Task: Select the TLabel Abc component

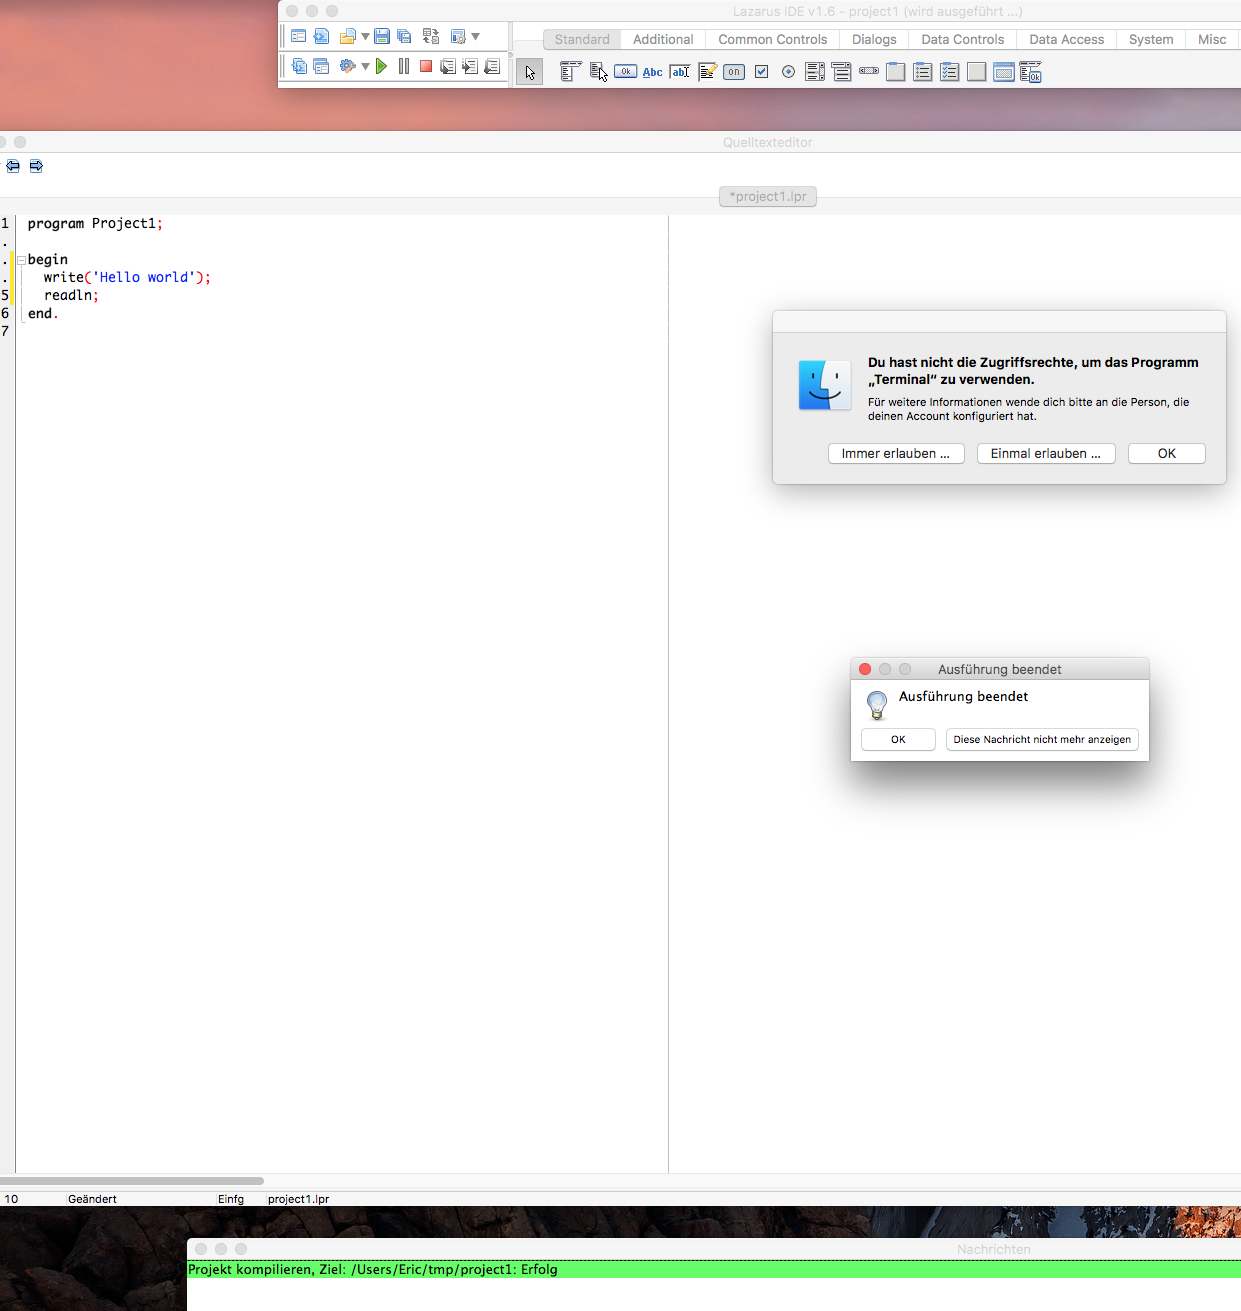Action: pos(652,72)
